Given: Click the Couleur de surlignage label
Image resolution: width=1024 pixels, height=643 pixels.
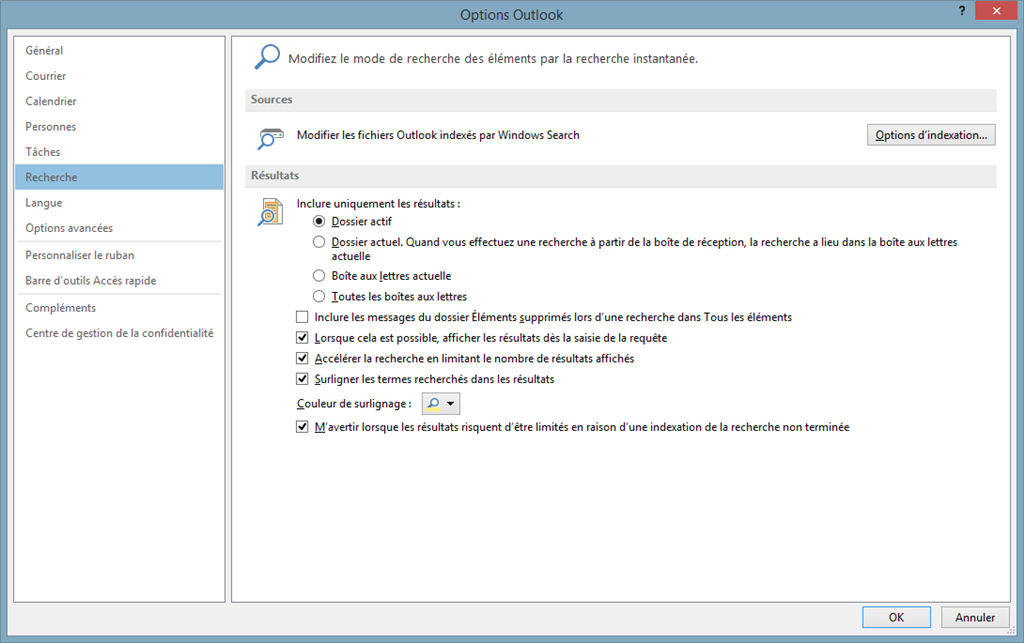Looking at the screenshot, I should 354,403.
